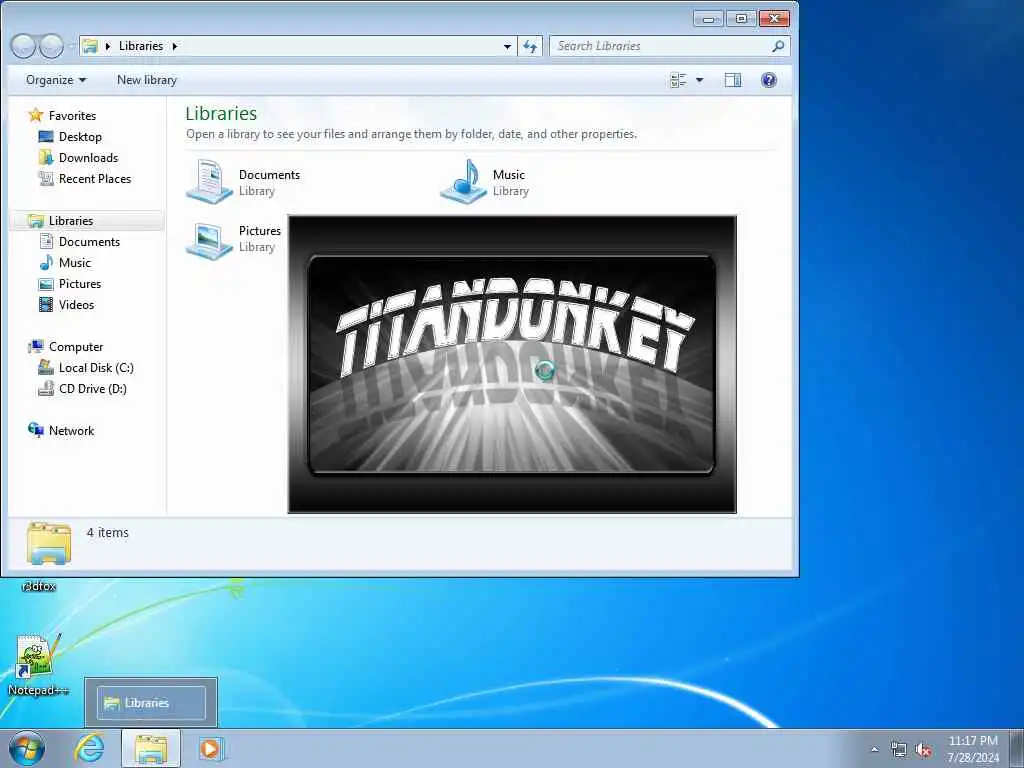Select Music under Libraries in sidebar
Screen dimensions: 1024x768
(x=74, y=263)
